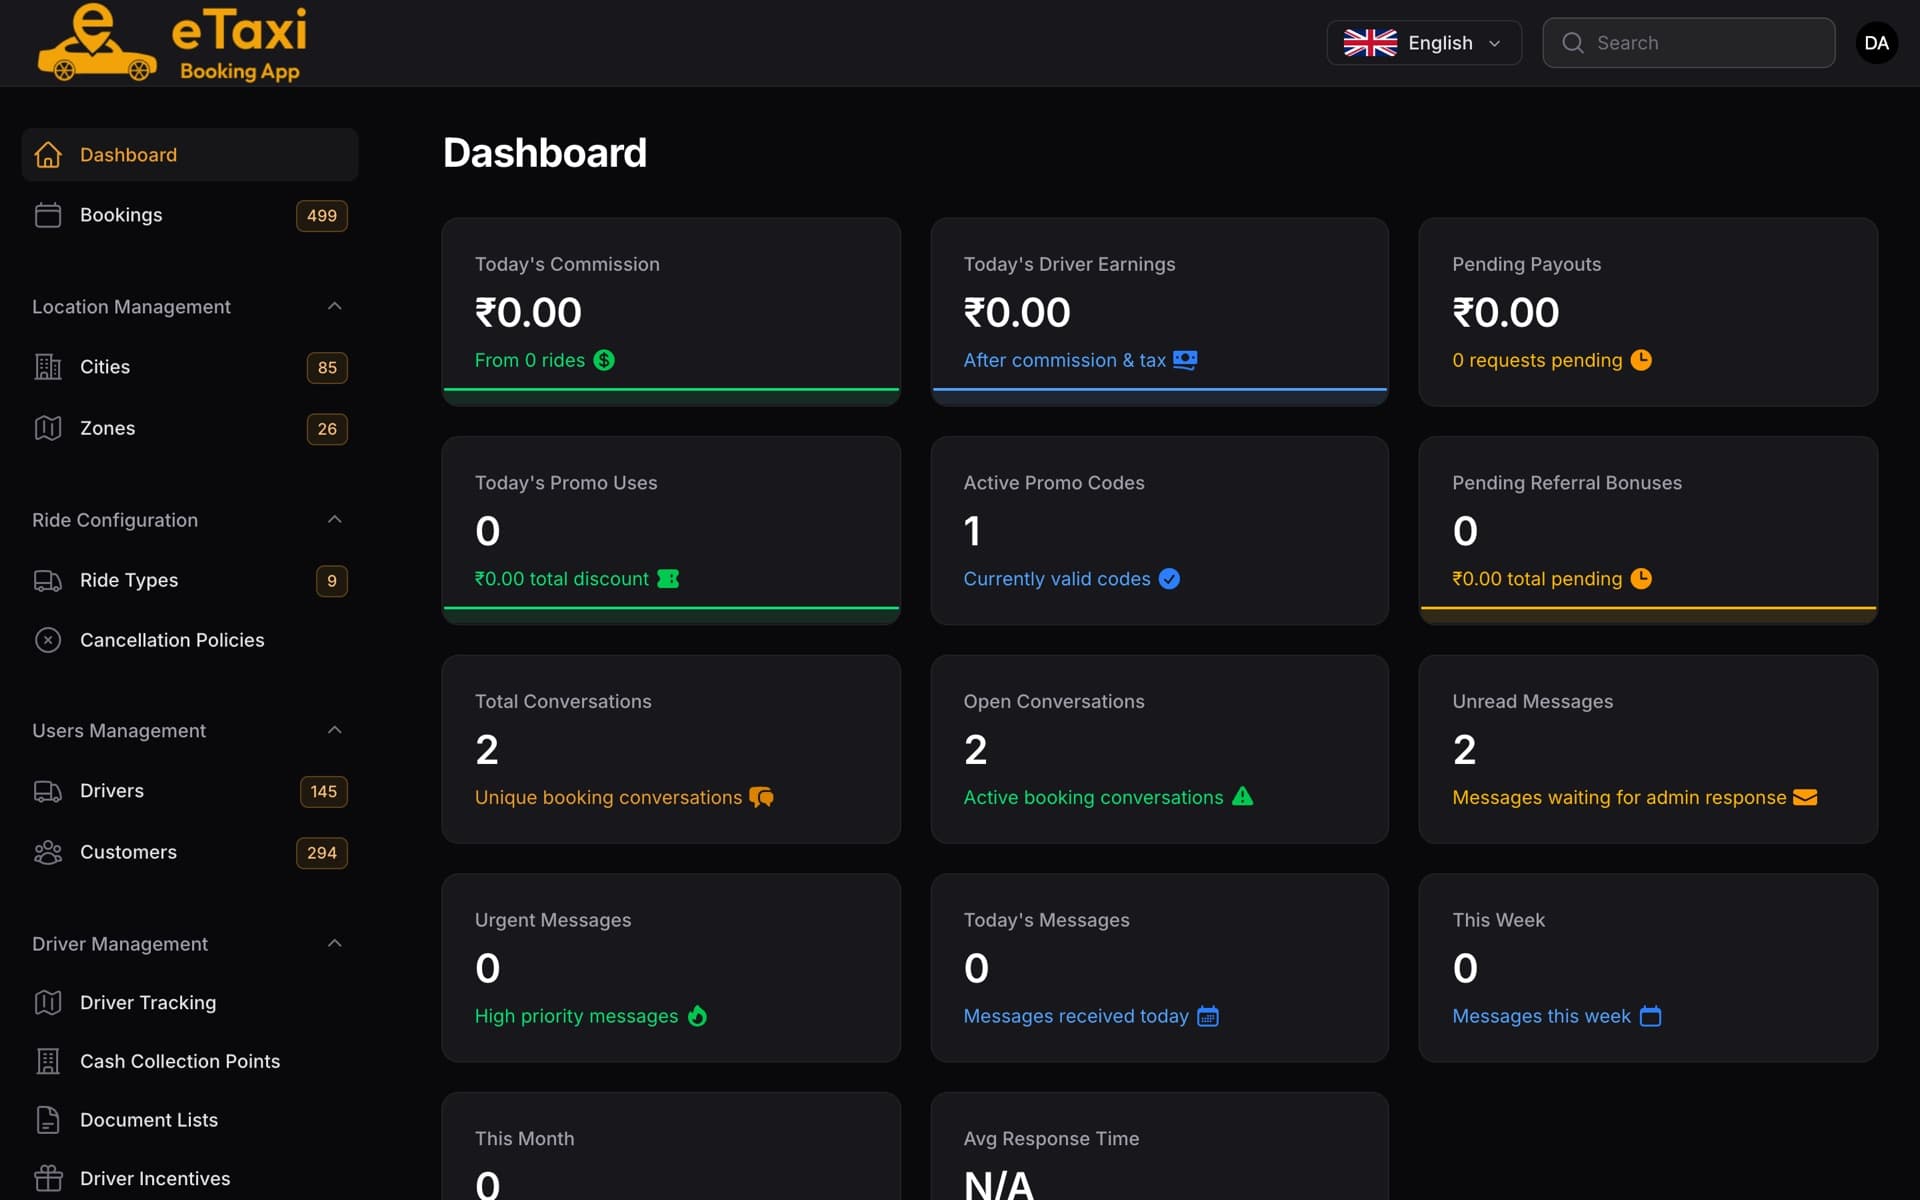Screen dimensions: 1920x1200
Task: Click warning triangle icon in Open Conversations
Action: 1242,797
